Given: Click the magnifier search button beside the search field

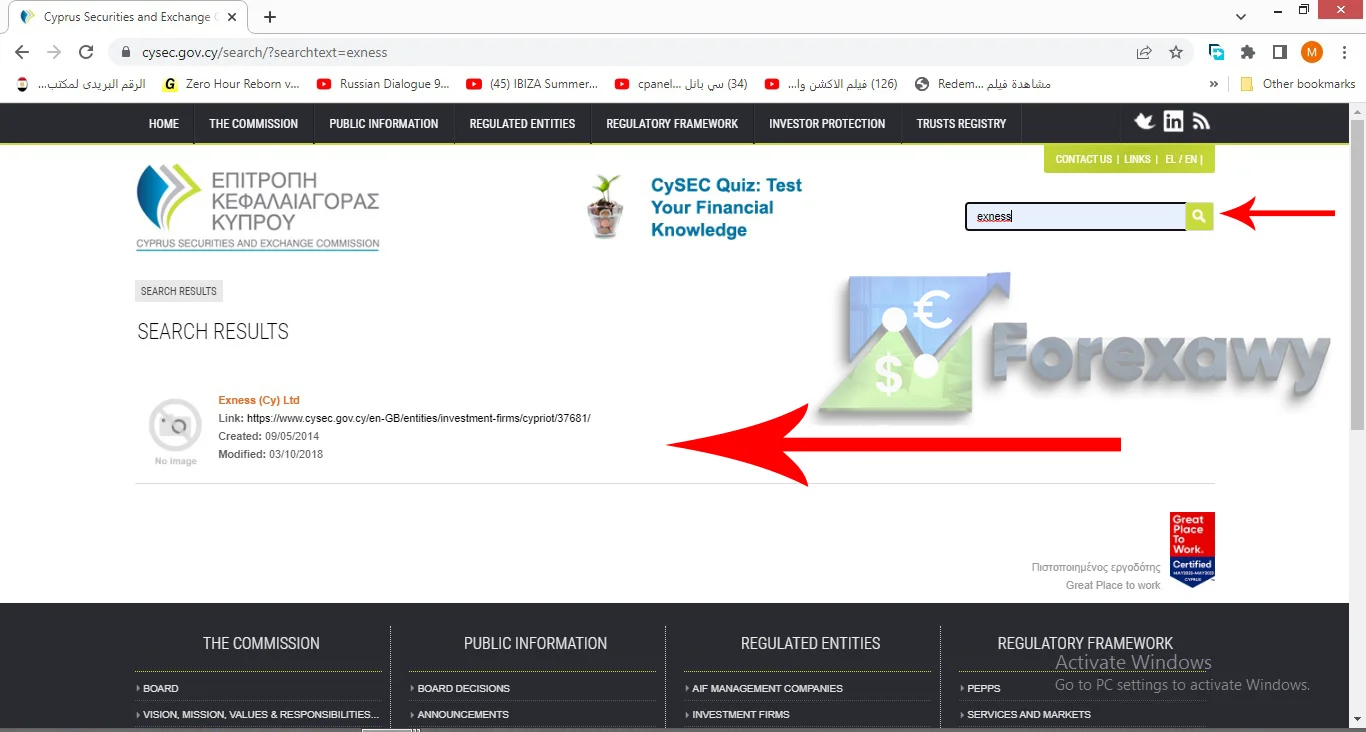Looking at the screenshot, I should (1199, 216).
